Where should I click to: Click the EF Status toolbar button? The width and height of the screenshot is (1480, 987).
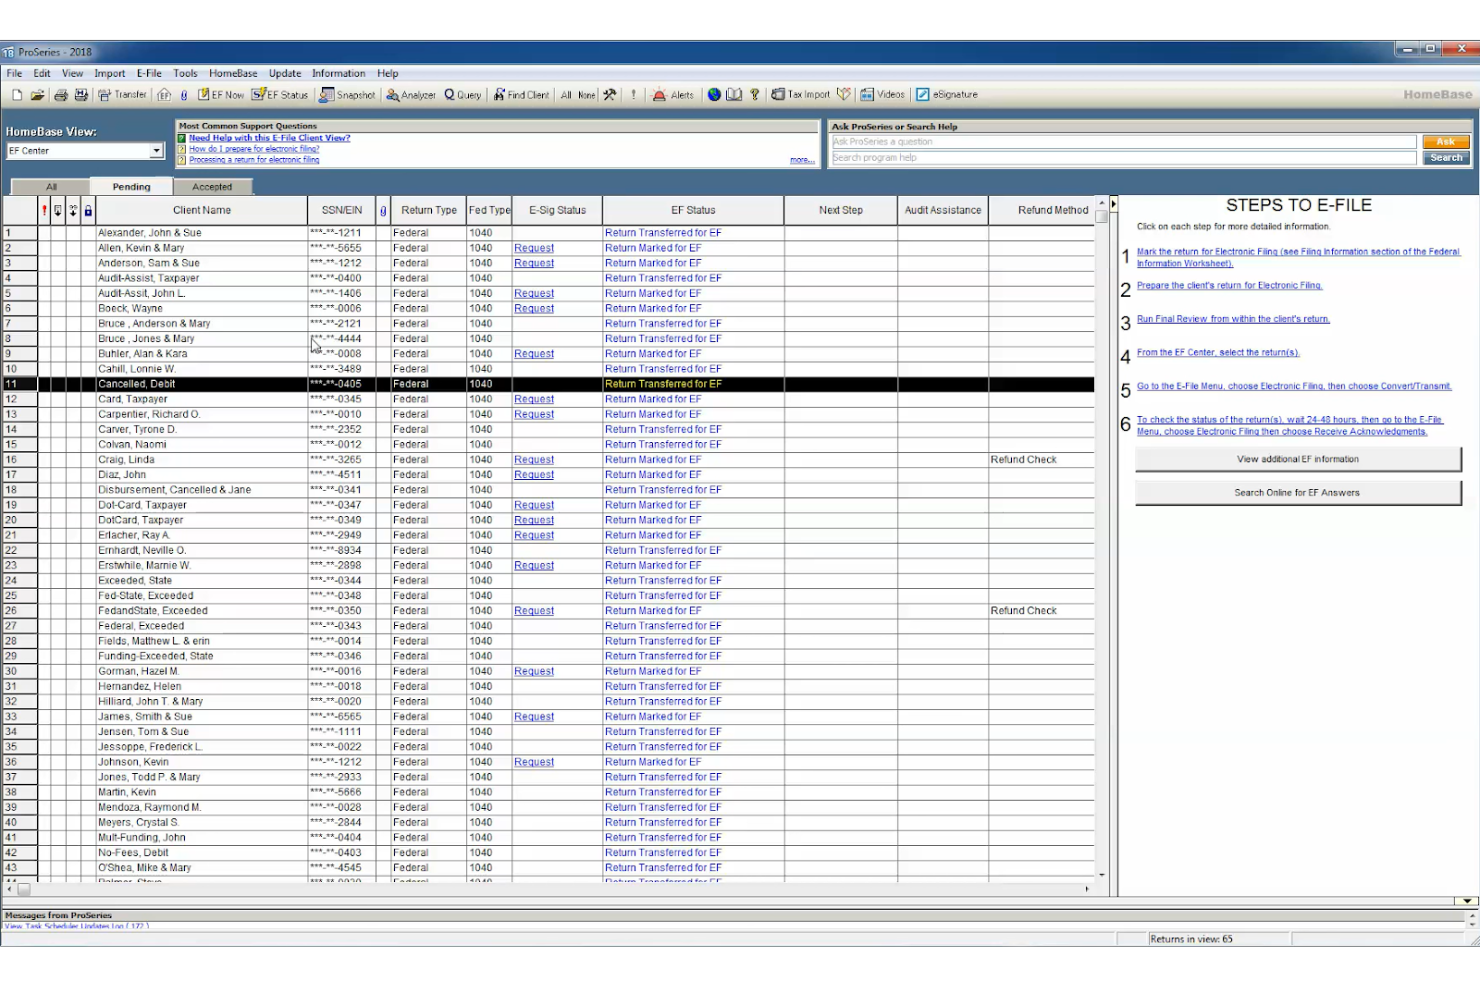(x=280, y=95)
